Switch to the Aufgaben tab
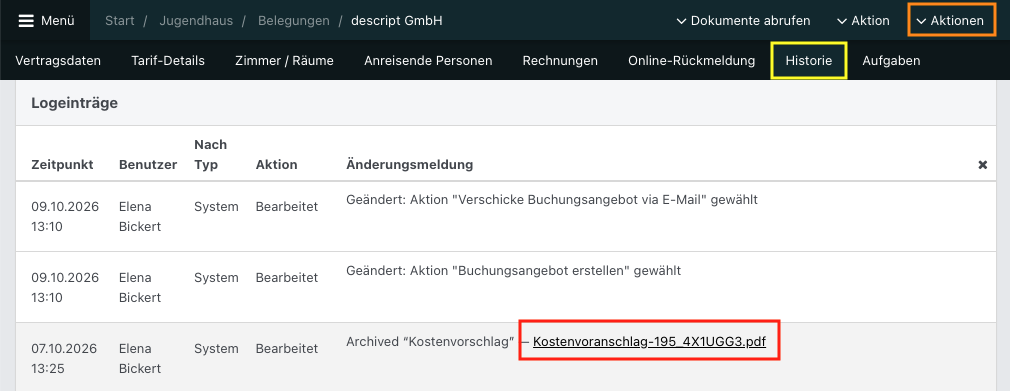This screenshot has width=1010, height=391. click(891, 61)
